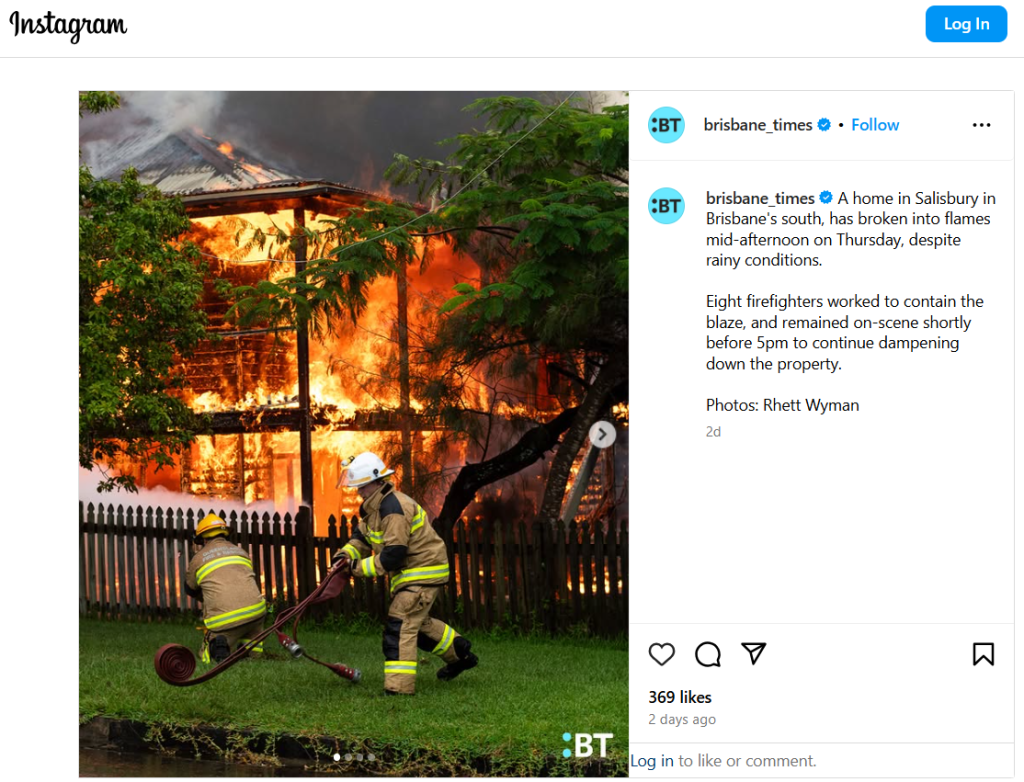The height and width of the screenshot is (782, 1024).
Task: Save post with the bookmark icon
Action: 983,654
